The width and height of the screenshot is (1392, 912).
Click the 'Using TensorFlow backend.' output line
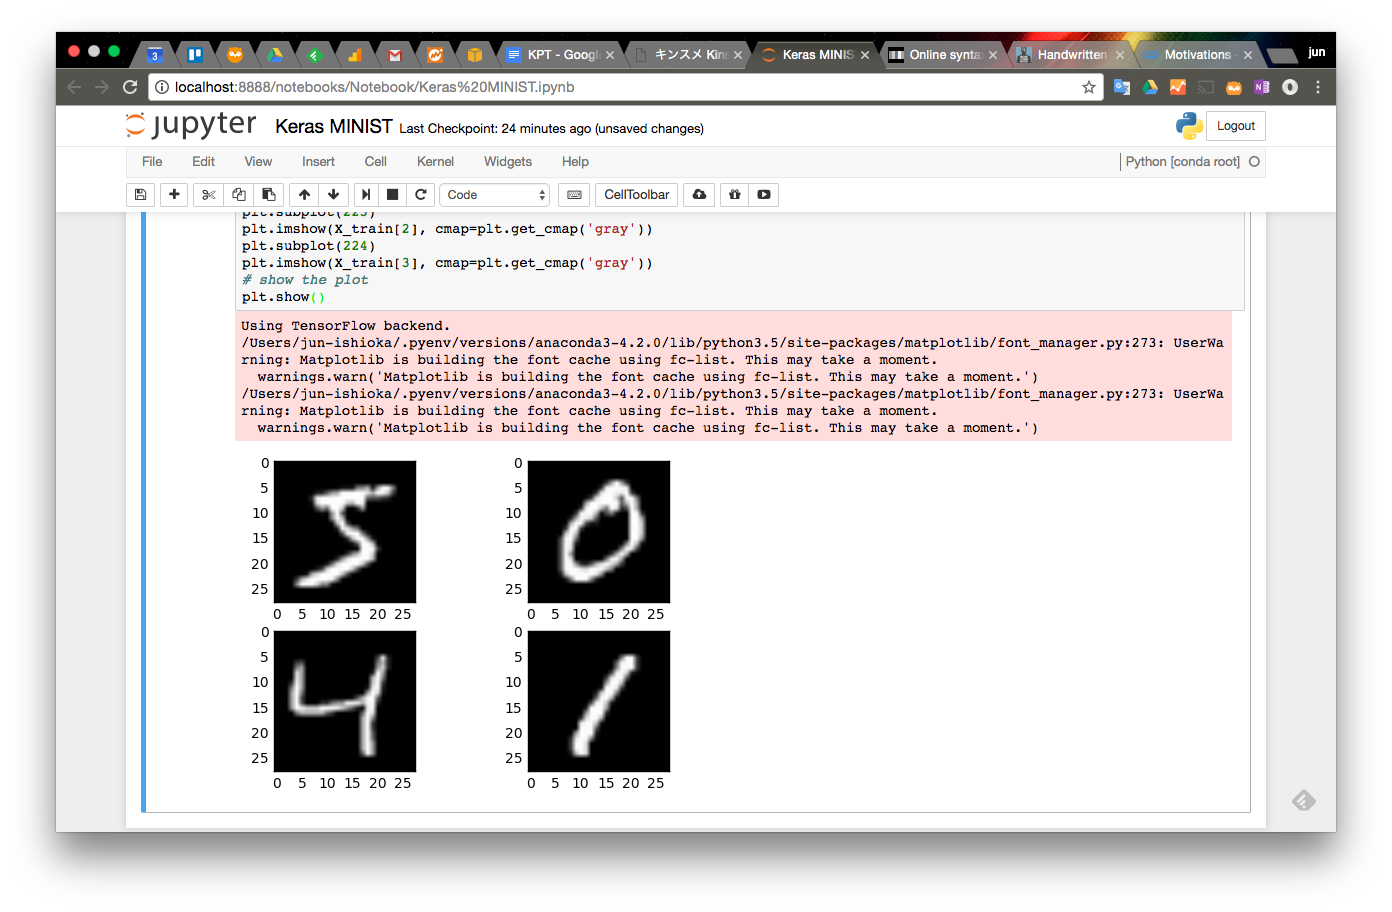point(346,326)
